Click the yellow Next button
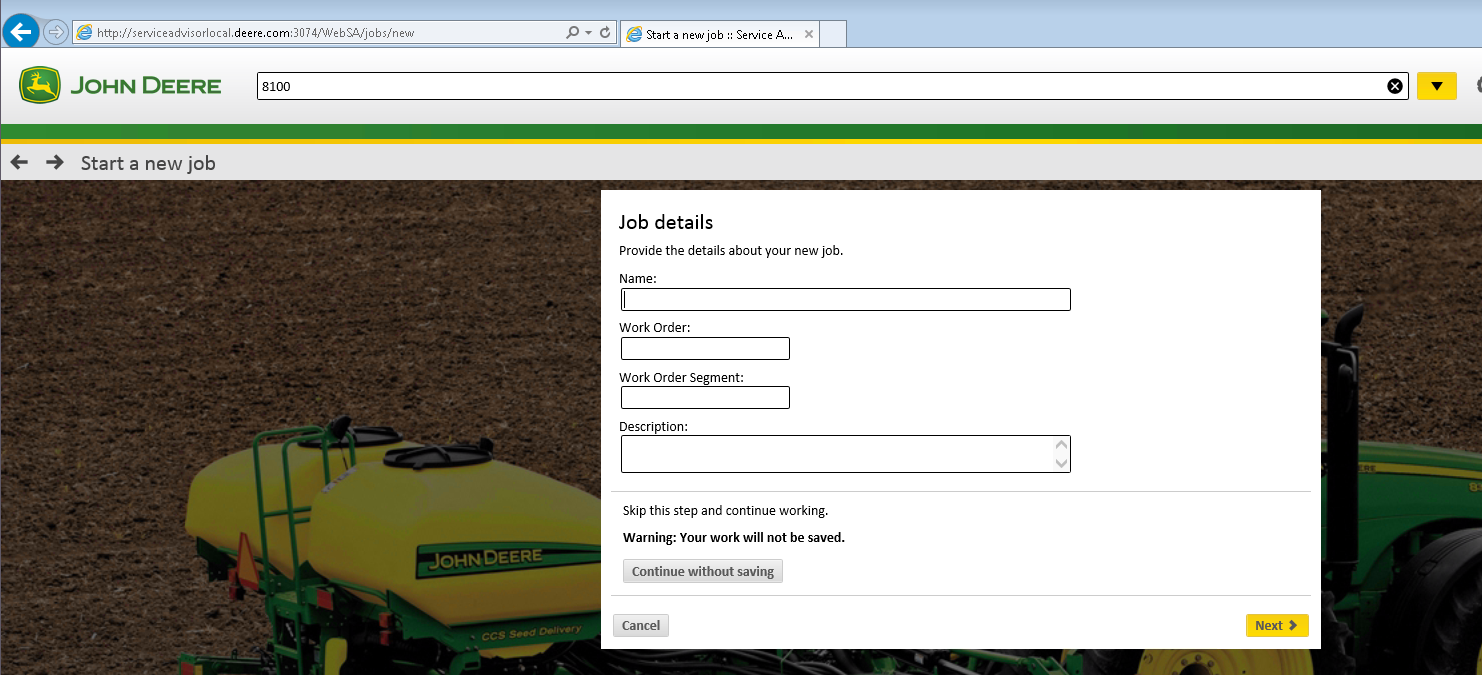The image size is (1482, 675). coord(1277,625)
